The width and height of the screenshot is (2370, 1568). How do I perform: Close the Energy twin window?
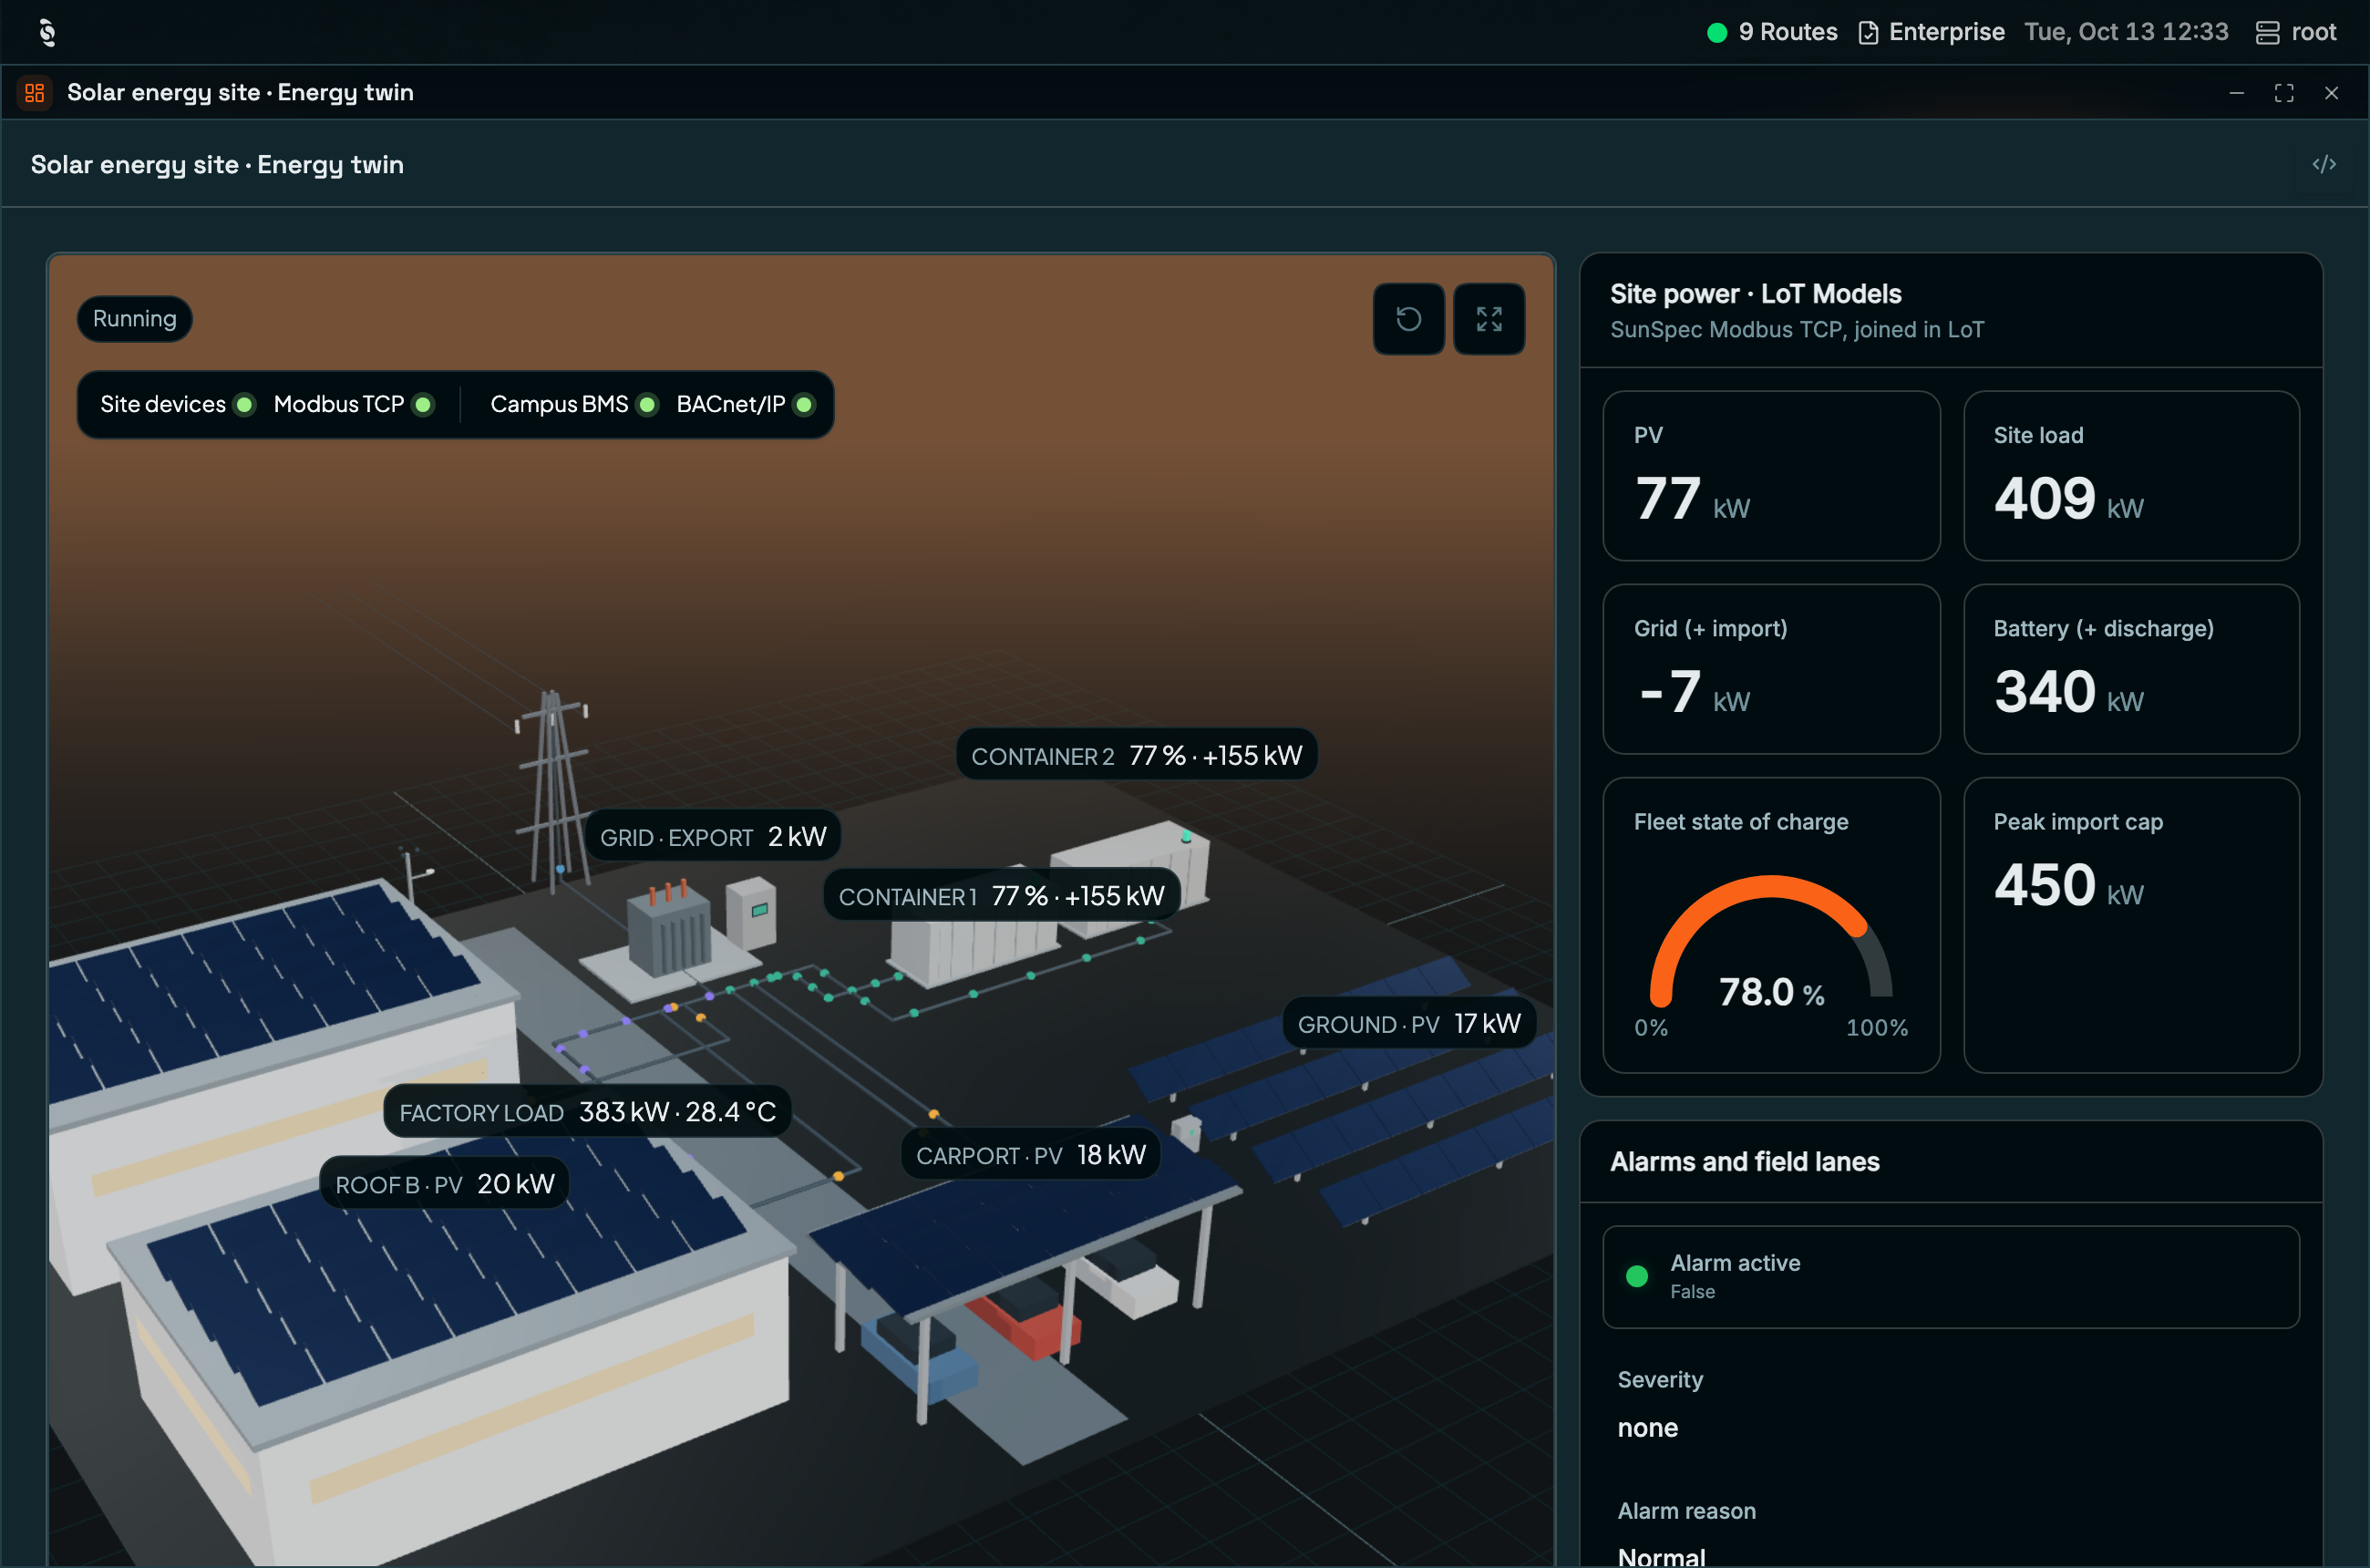tap(2331, 93)
